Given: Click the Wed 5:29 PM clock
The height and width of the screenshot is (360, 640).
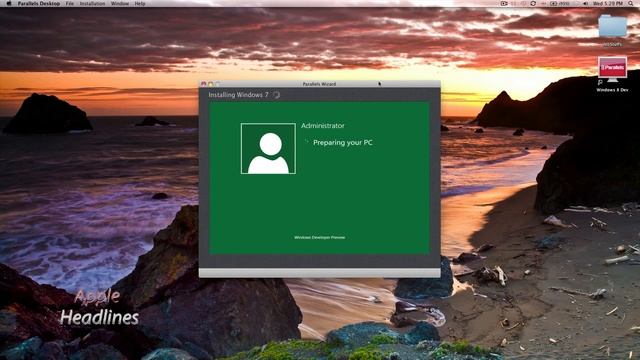Looking at the screenshot, I should click(608, 3).
